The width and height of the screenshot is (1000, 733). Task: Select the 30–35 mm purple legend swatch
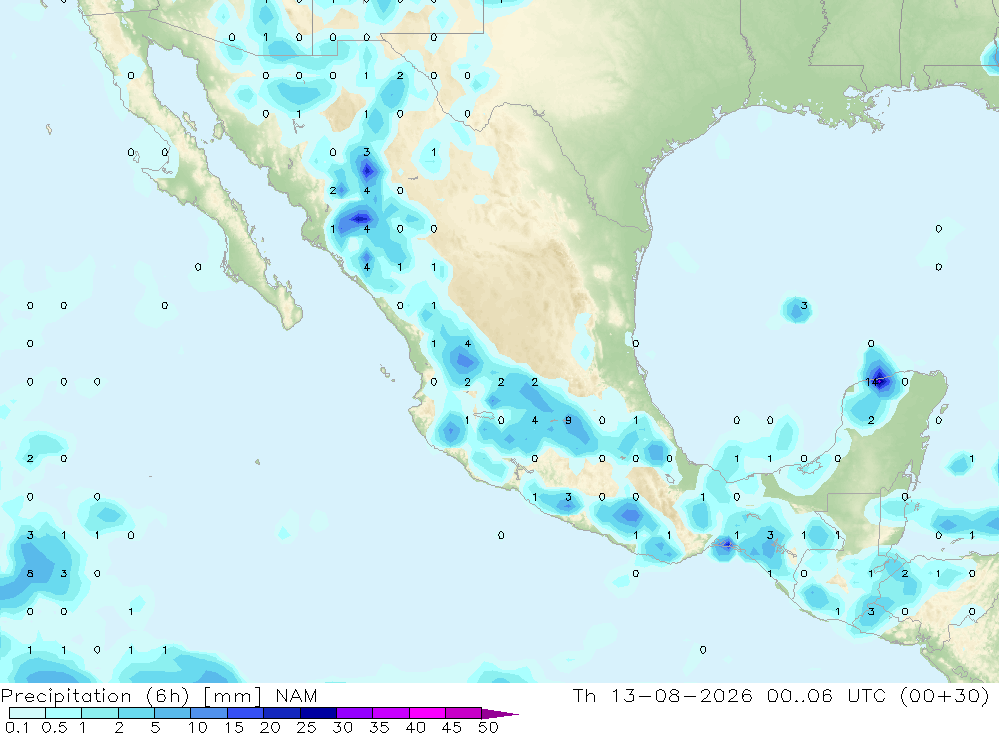(x=355, y=713)
